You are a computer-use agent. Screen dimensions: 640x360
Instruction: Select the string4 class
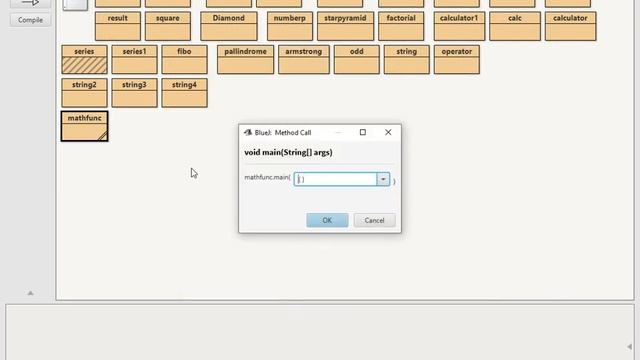click(x=184, y=93)
